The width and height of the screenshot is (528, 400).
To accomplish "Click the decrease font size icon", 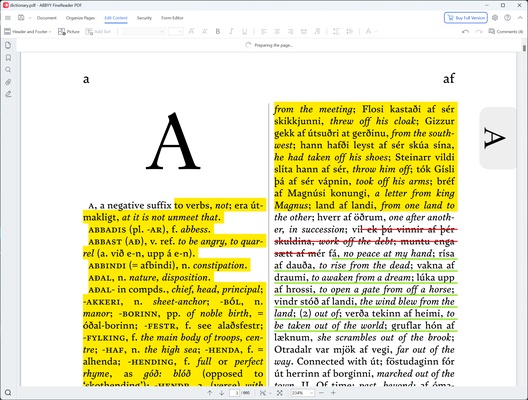I will tap(204, 32).
